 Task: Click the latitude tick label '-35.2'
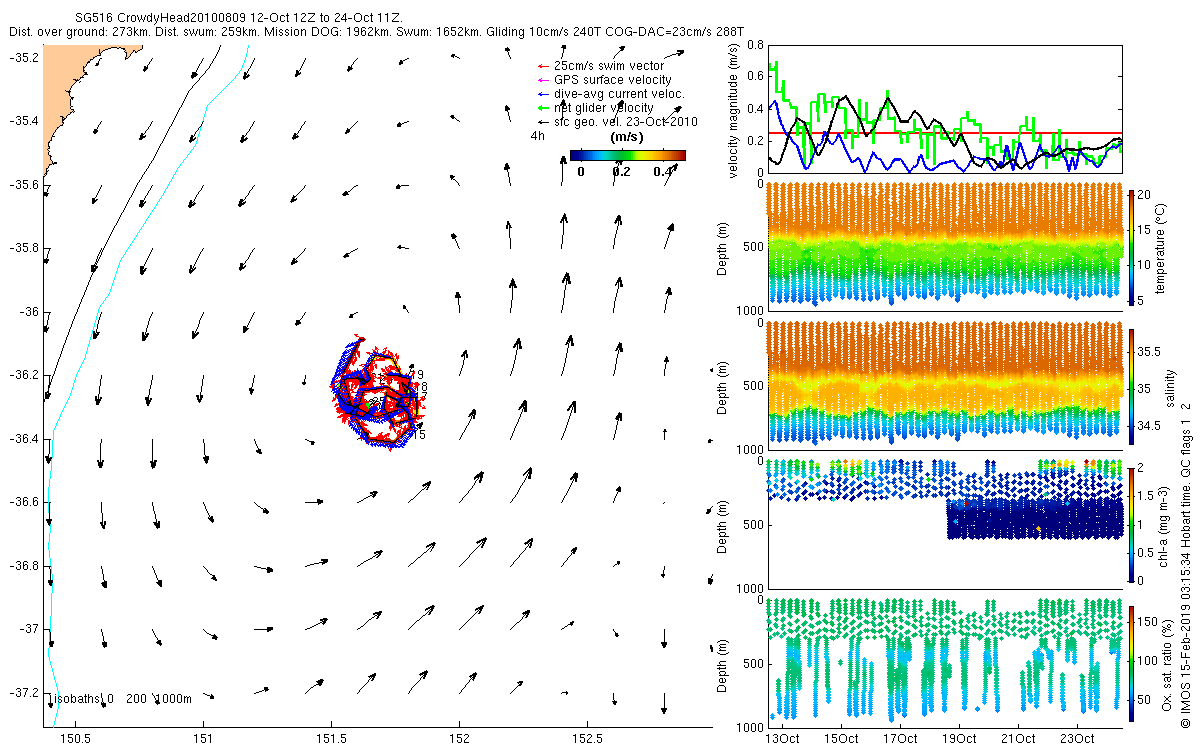pyautogui.click(x=22, y=58)
